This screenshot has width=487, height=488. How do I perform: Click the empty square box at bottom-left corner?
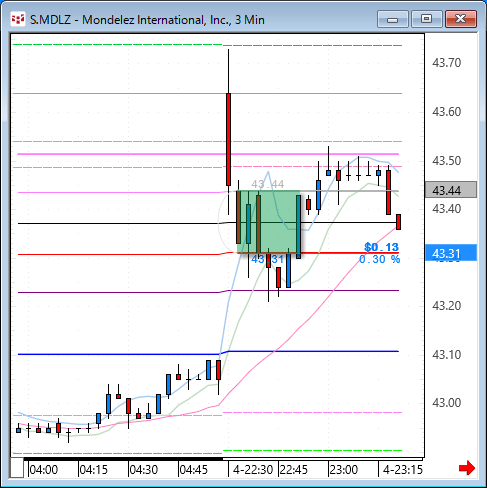(x=17, y=468)
